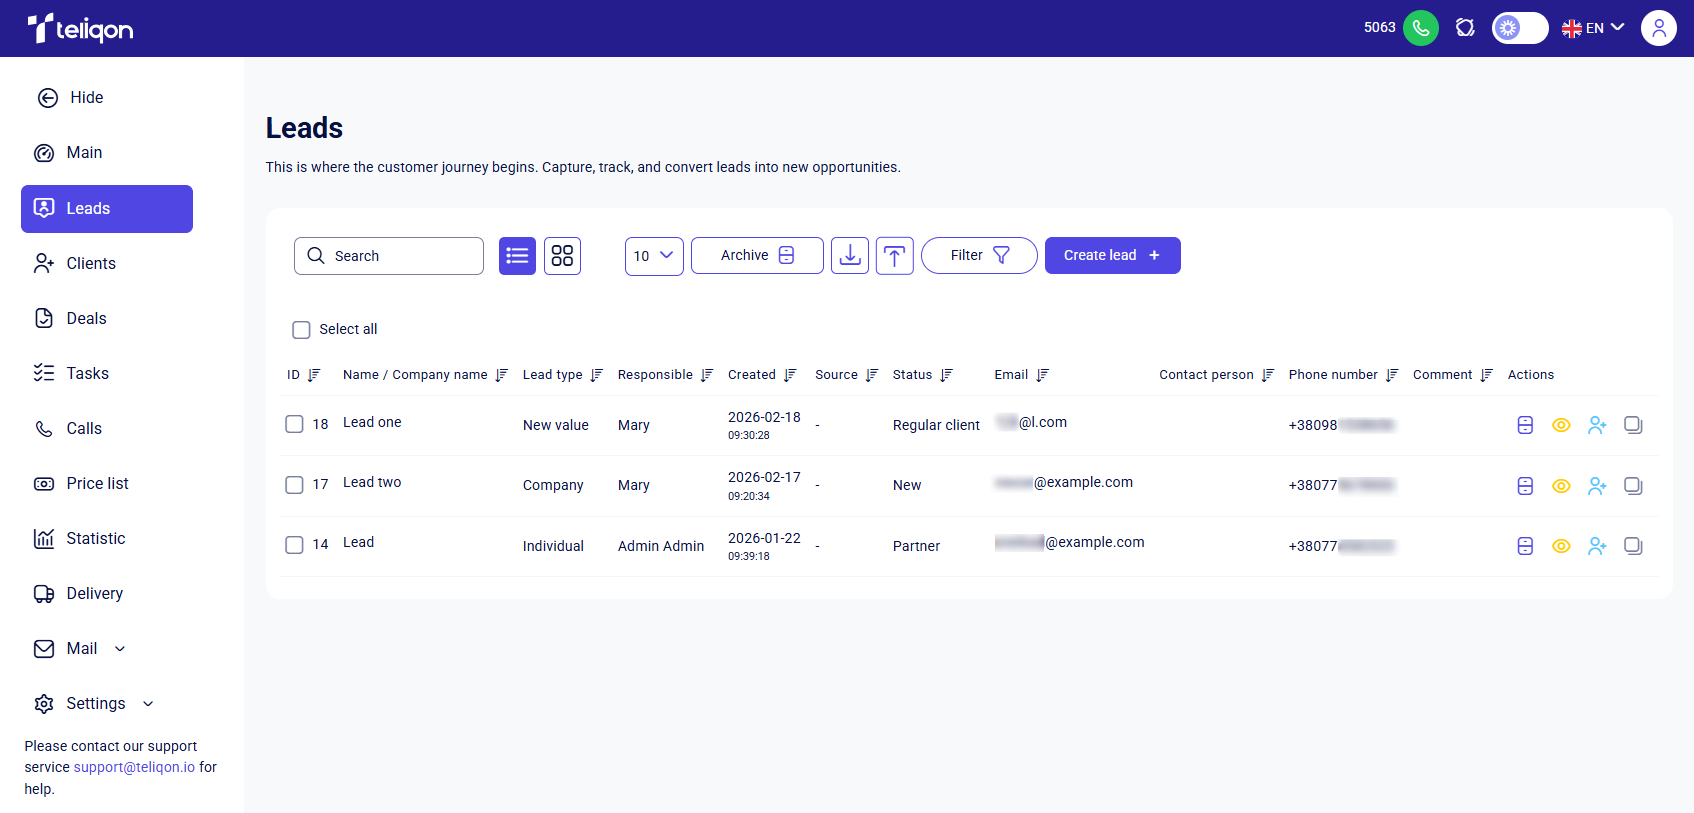Screen dimensions: 1694x813
Task: Switch to grid card view
Action: click(562, 256)
